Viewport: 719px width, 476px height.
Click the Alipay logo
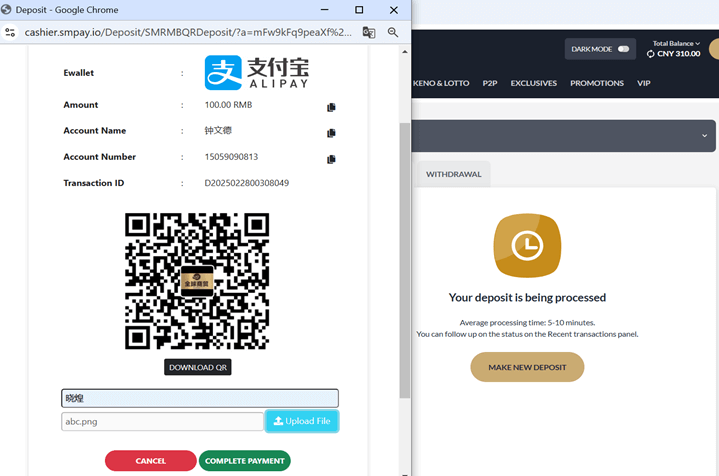click(256, 72)
